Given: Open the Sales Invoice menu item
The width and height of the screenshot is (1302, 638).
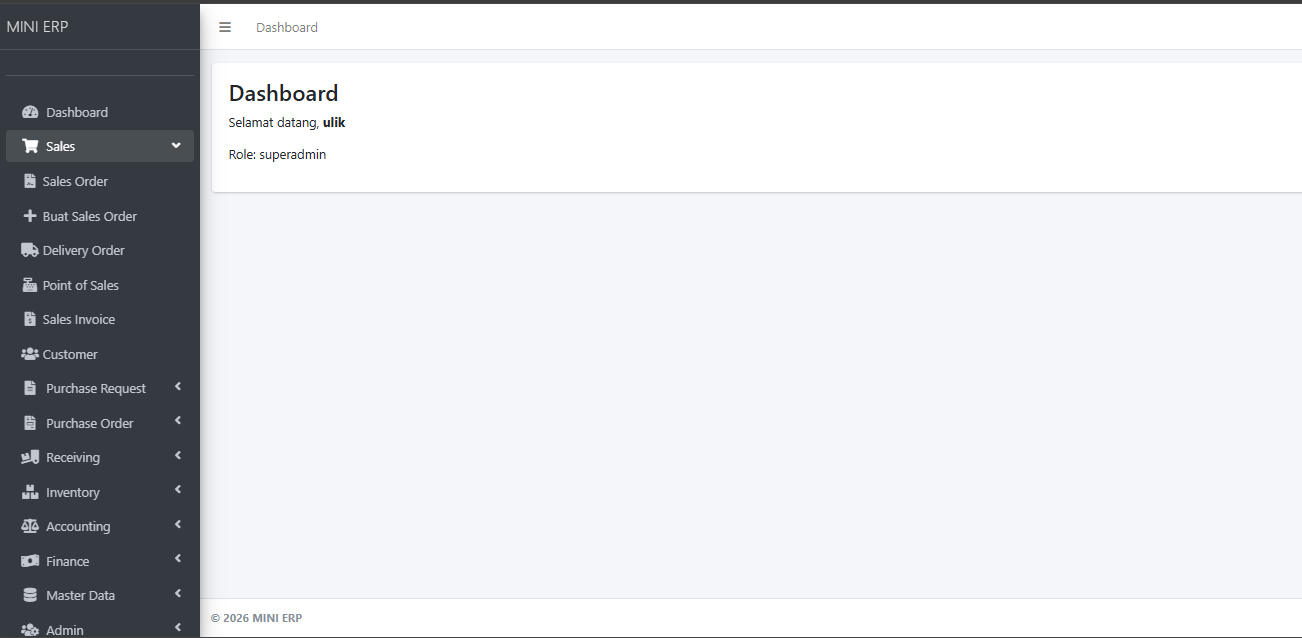Looking at the screenshot, I should (x=78, y=319).
